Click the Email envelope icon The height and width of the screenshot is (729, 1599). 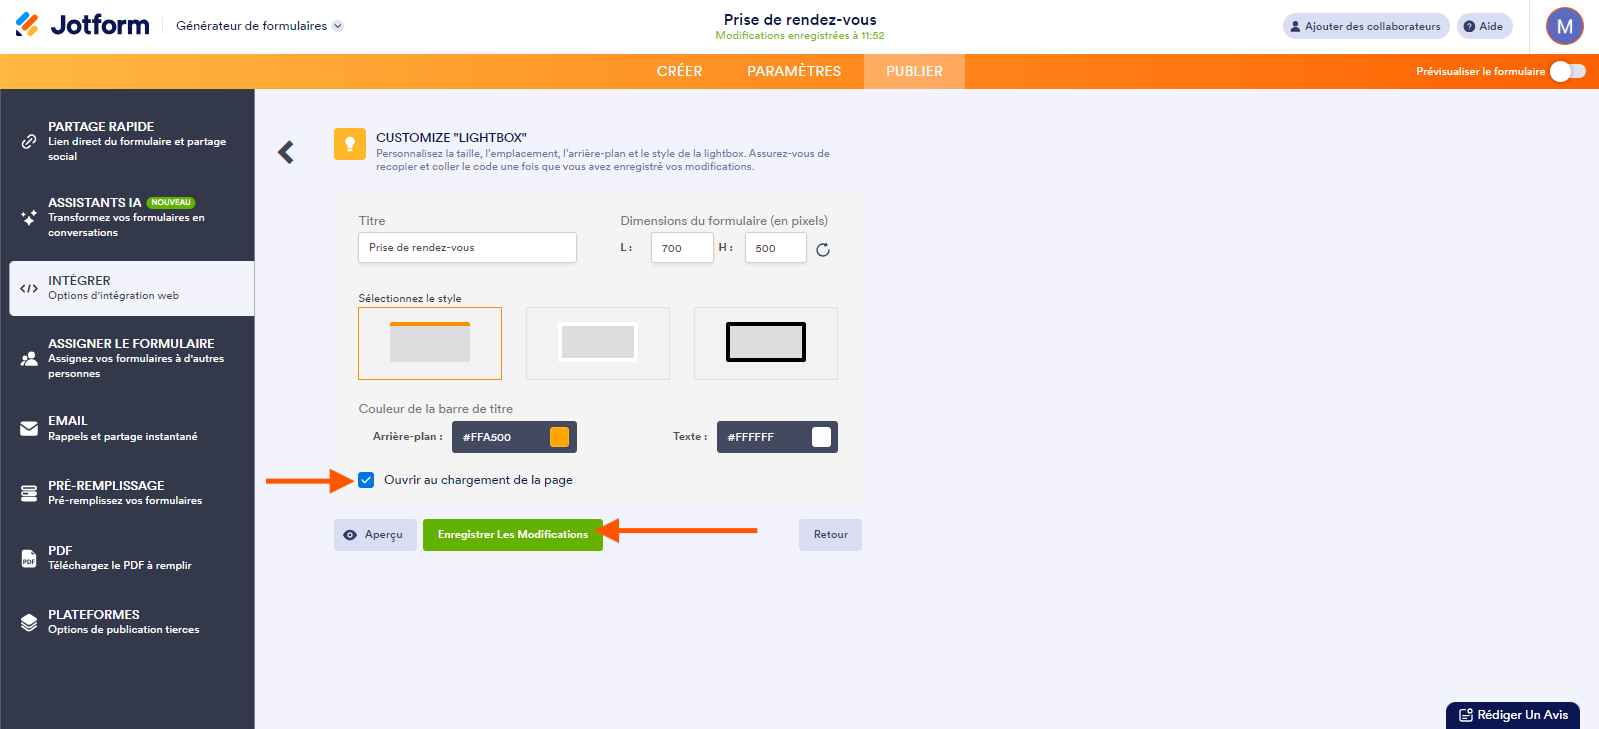click(x=29, y=429)
